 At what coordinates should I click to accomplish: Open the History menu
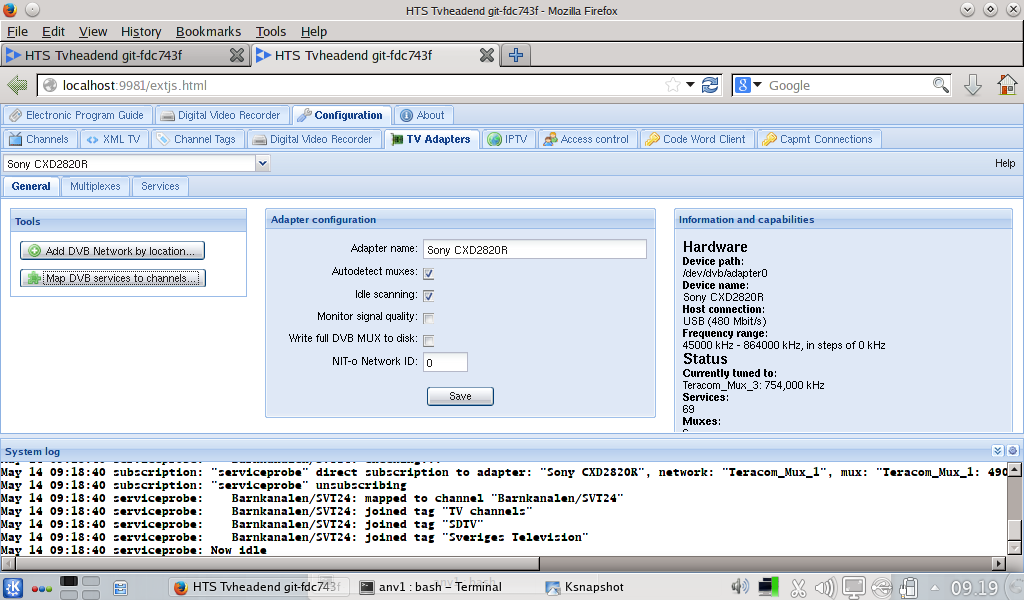pos(141,31)
